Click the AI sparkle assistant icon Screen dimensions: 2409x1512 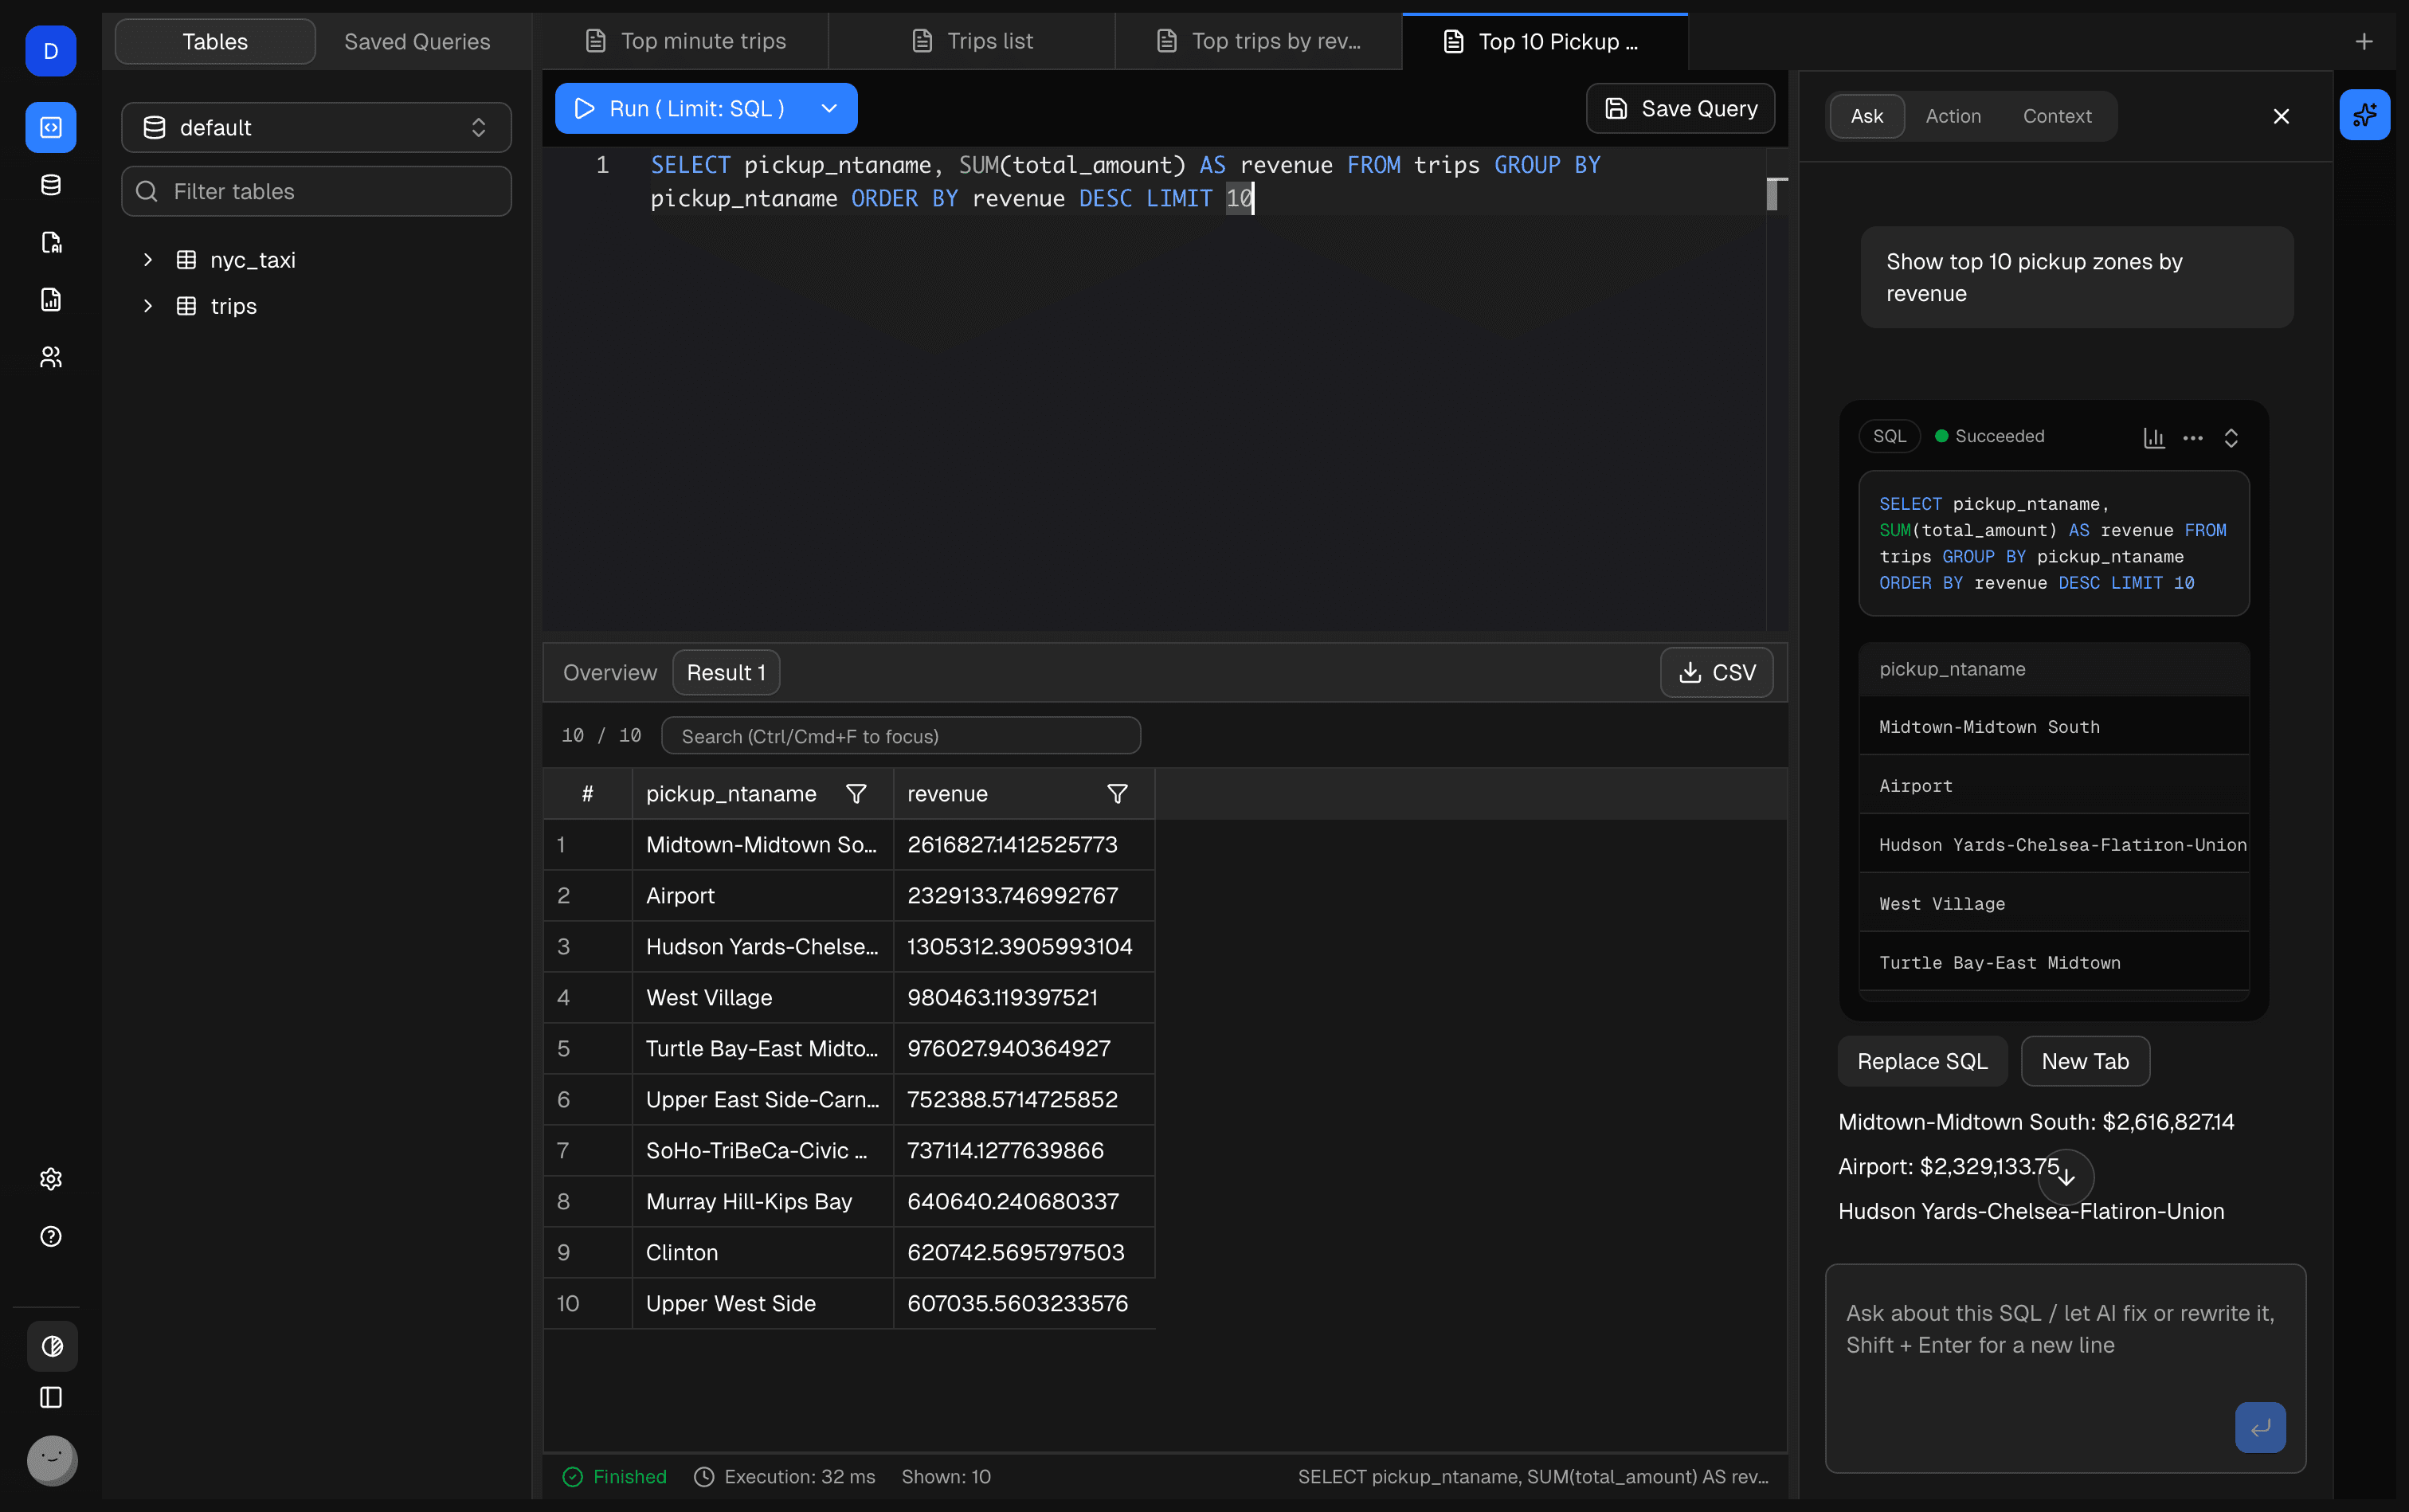click(x=2364, y=115)
